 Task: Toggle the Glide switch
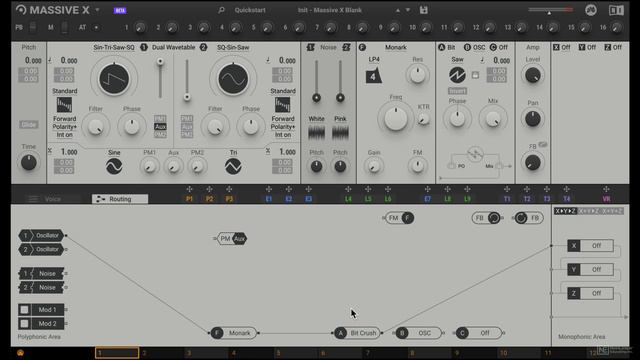pos(29,124)
